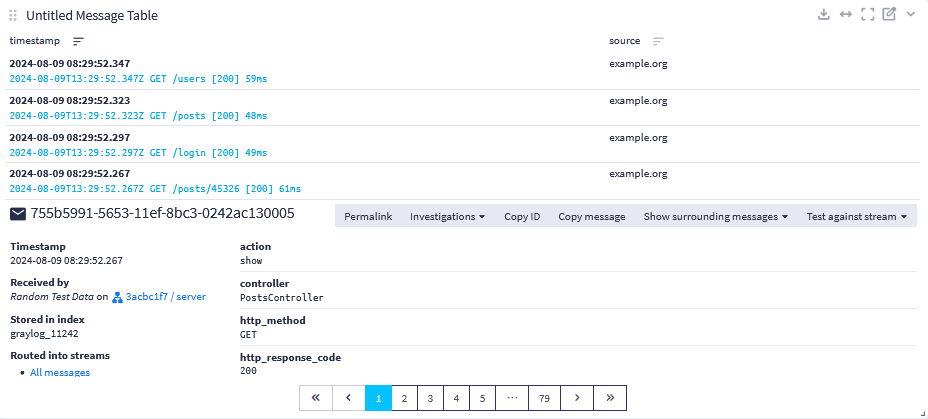The width and height of the screenshot is (928, 419).
Task: Open the All messages stream link
Action: (x=60, y=373)
